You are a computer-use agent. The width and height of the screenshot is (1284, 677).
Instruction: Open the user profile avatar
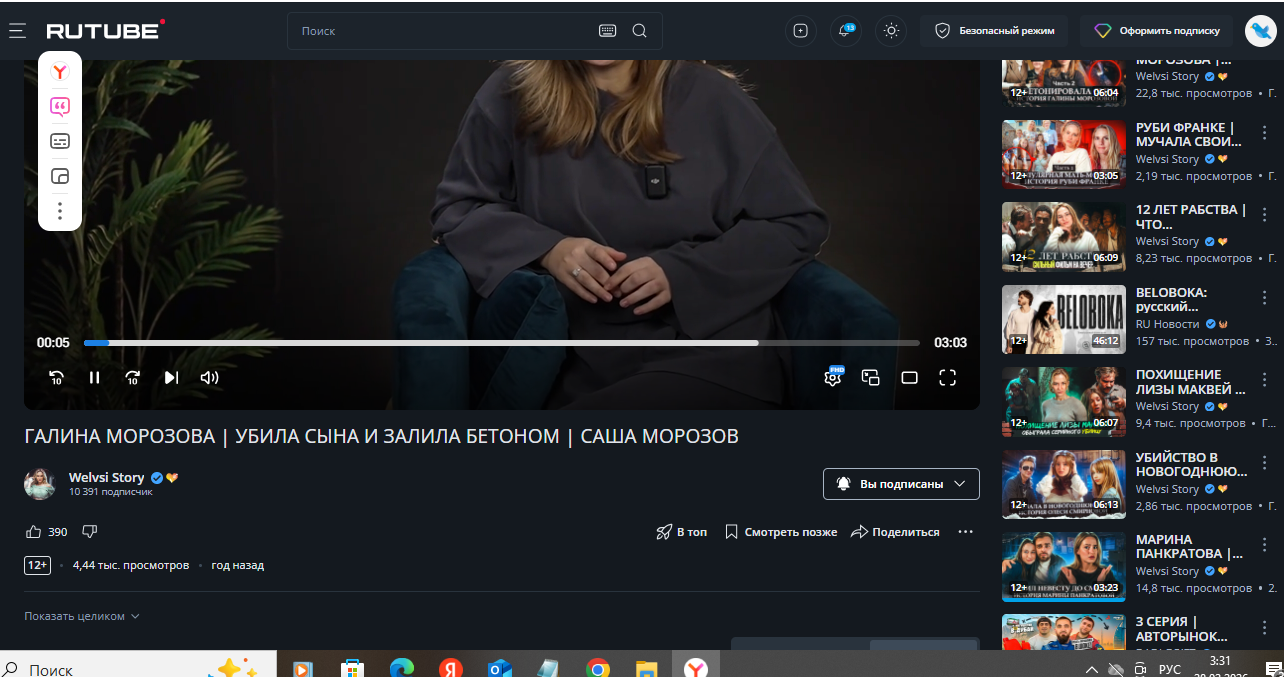click(x=1260, y=31)
